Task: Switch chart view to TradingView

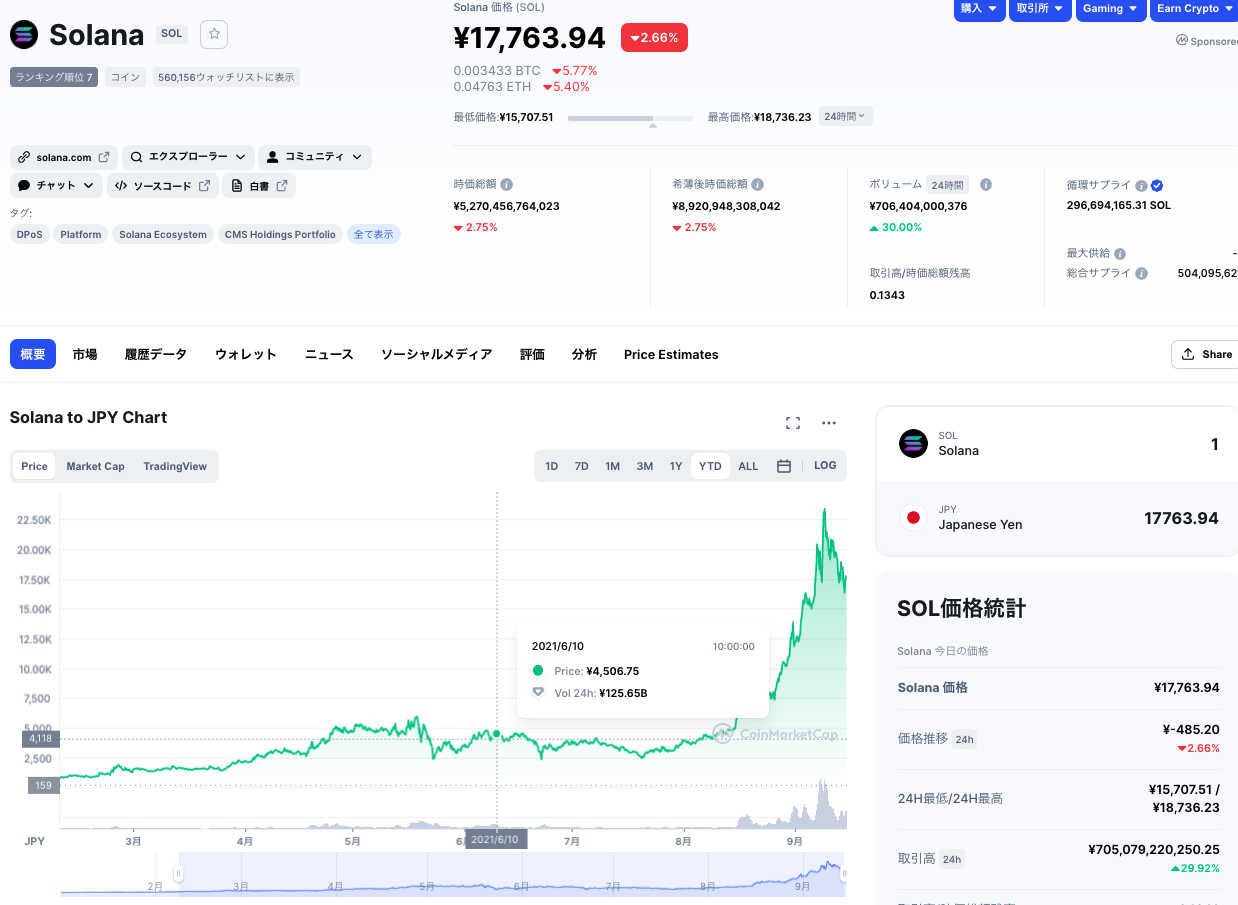Action: click(x=175, y=466)
